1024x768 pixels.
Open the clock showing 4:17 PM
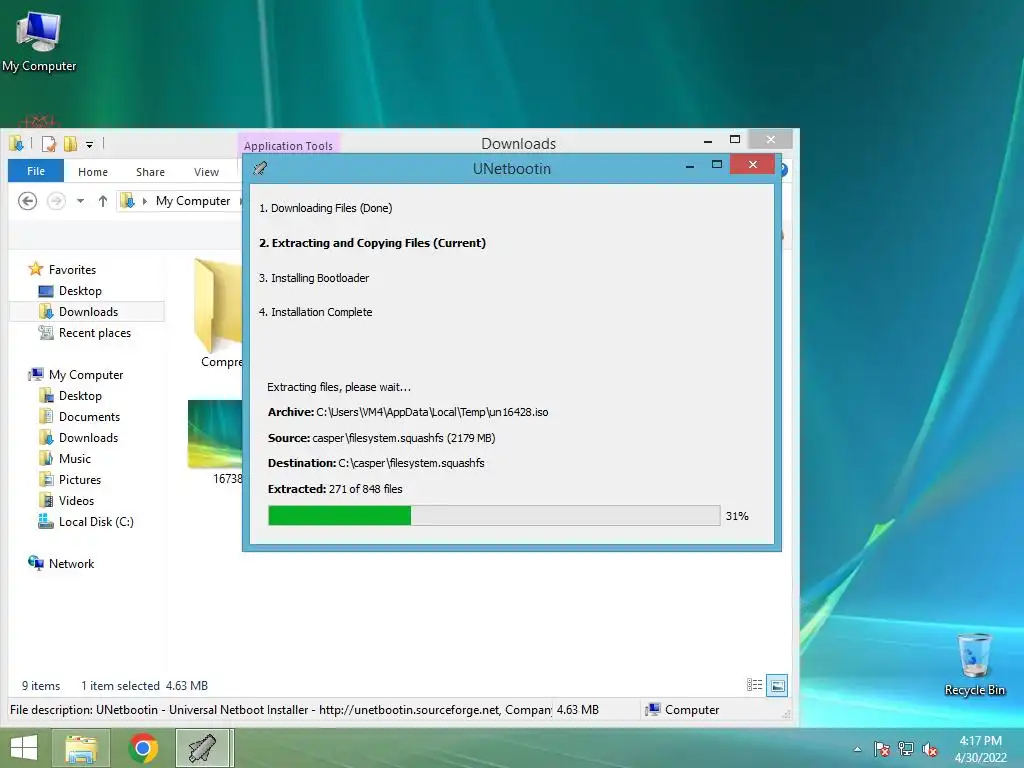coord(980,749)
